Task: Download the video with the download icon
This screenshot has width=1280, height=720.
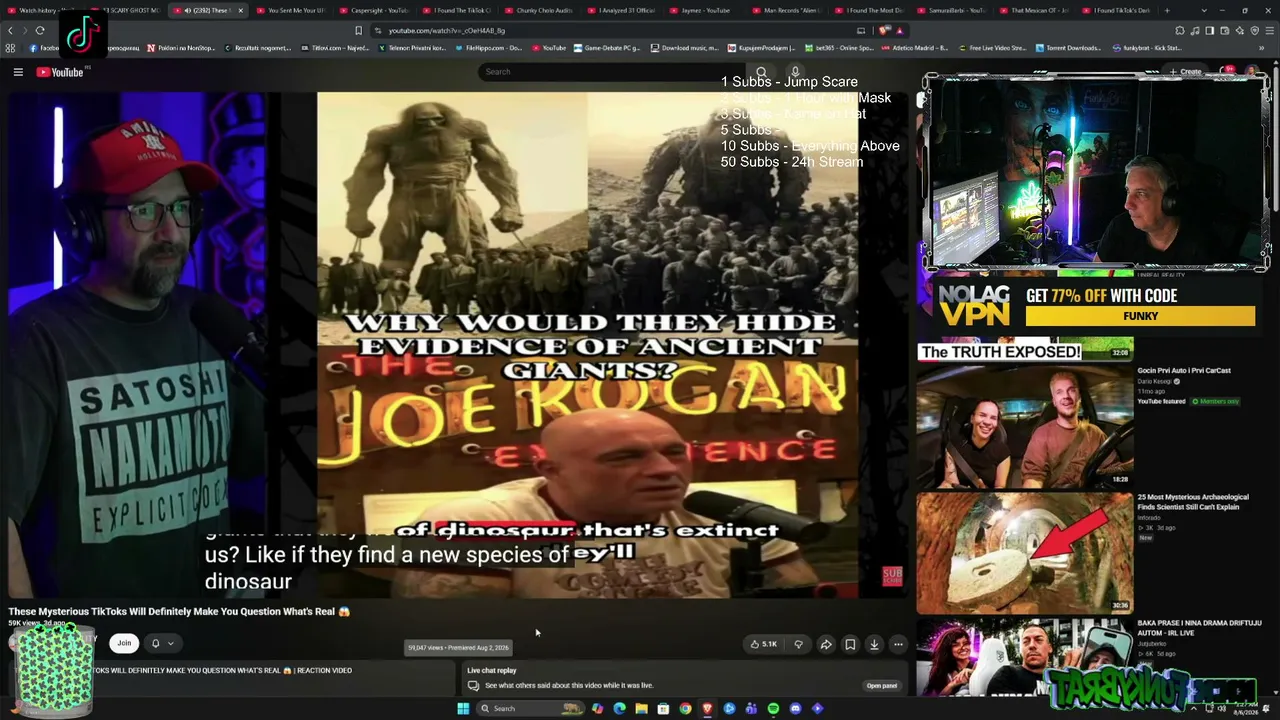Action: [874, 644]
